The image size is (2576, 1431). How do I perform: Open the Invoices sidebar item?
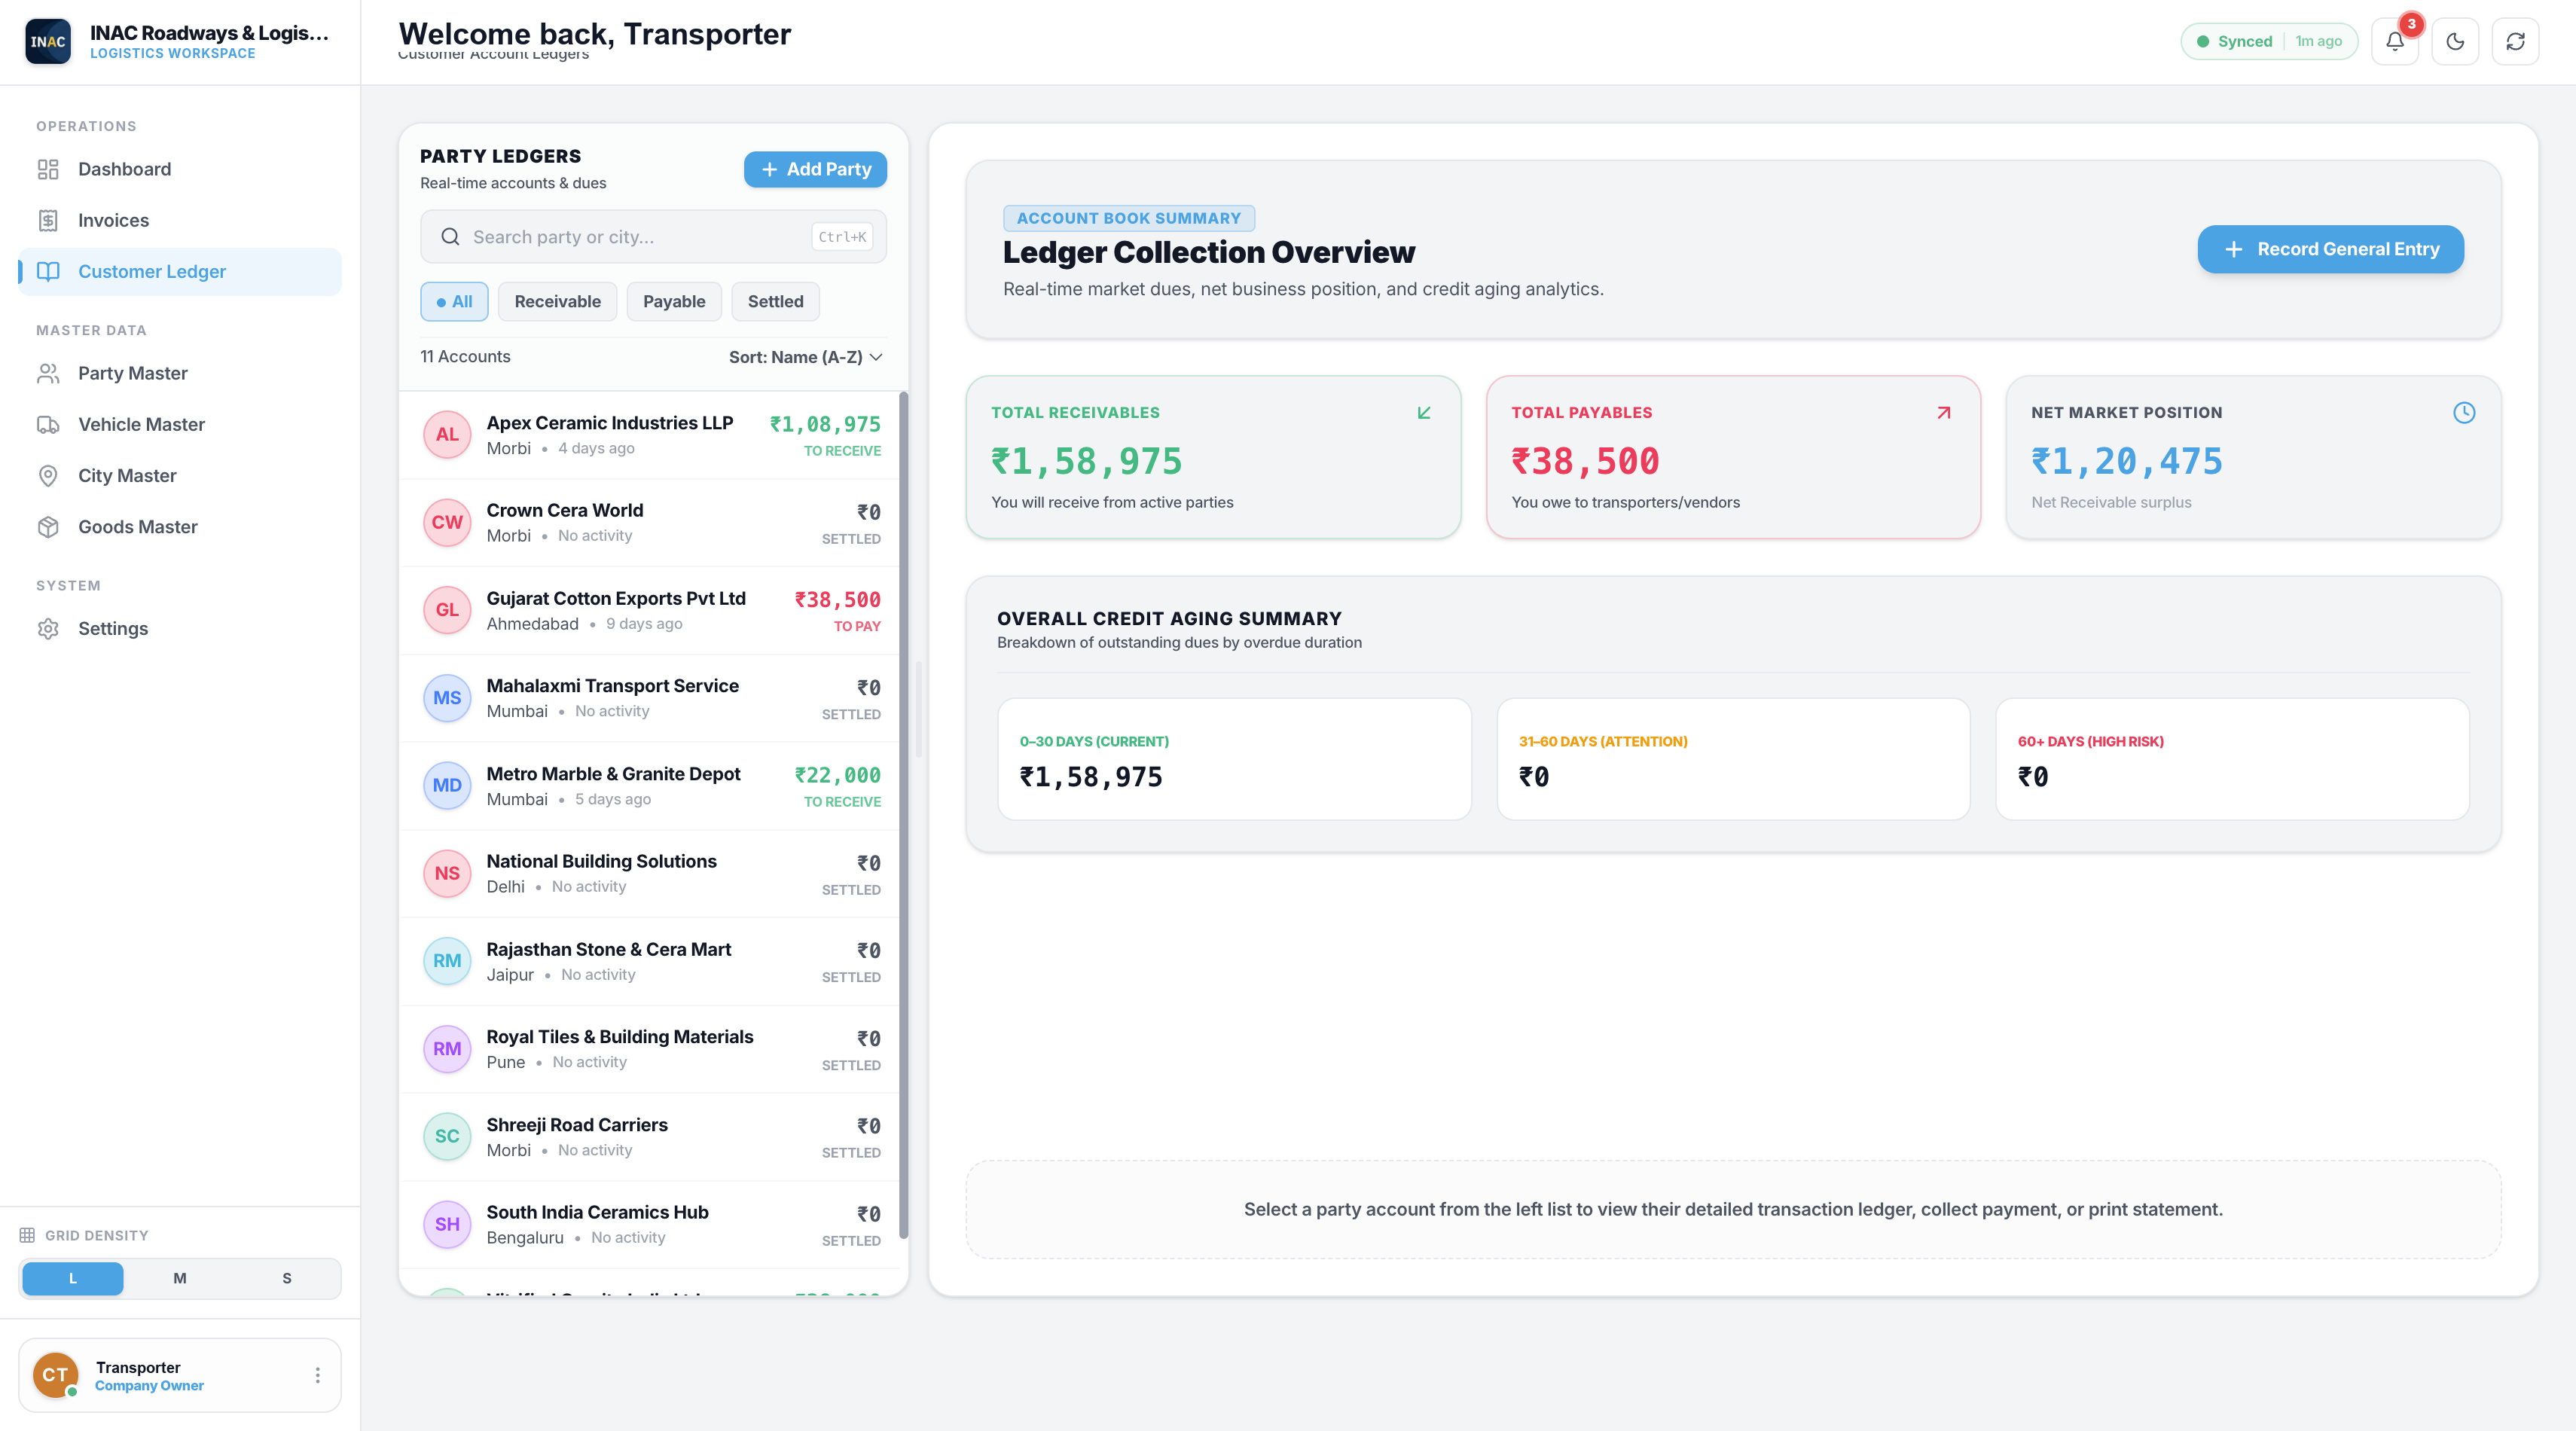click(x=180, y=220)
